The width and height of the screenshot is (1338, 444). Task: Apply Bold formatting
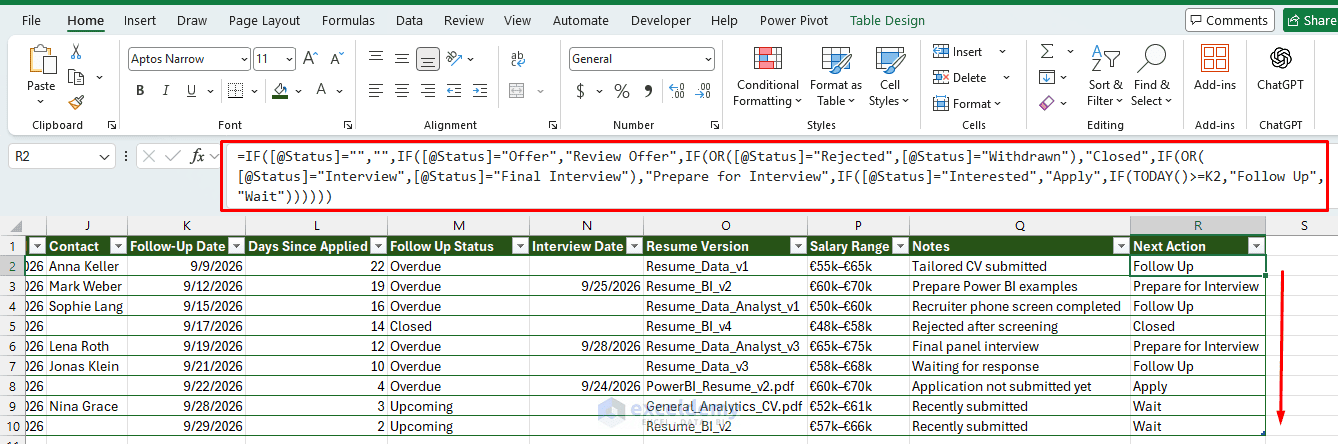[140, 91]
